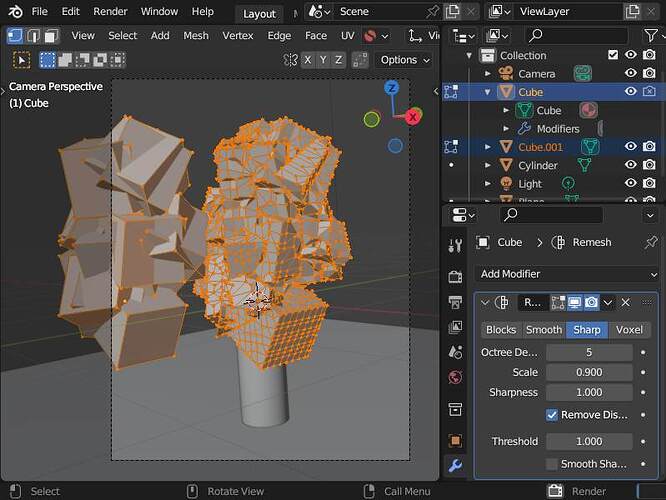Remove the Remesh modifier
666x500 pixels.
[x=625, y=302]
